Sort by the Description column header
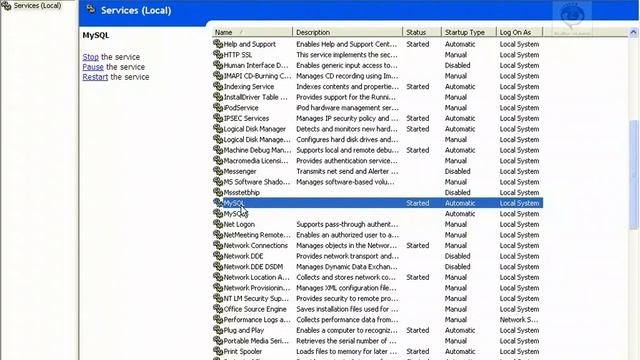Image resolution: width=640 pixels, height=360 pixels. tap(347, 32)
